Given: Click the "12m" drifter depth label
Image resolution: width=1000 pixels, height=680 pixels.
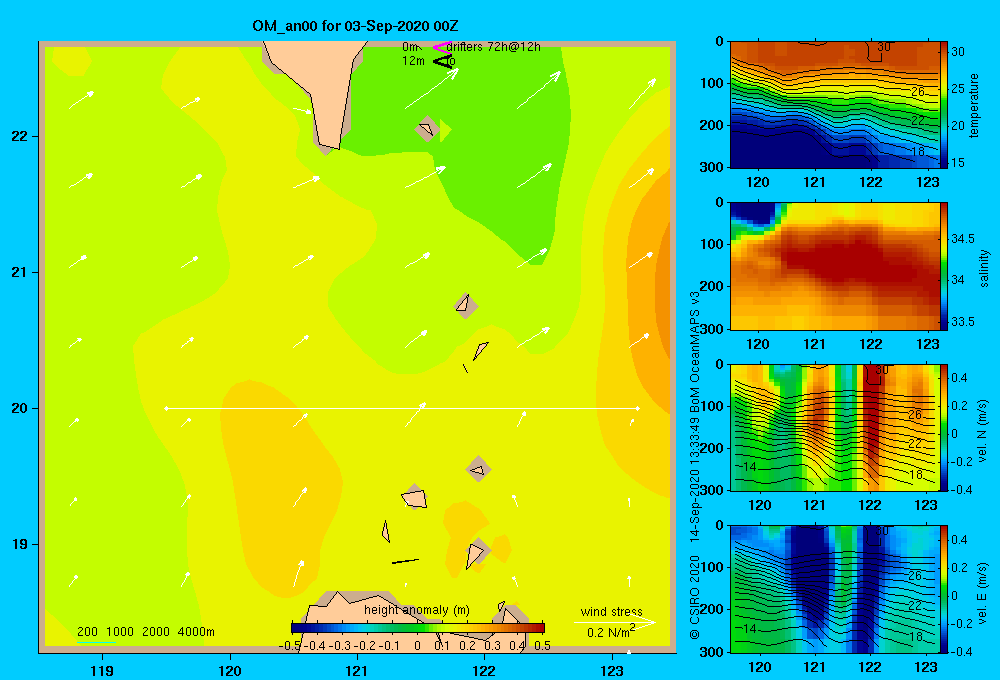Looking at the screenshot, I should (x=413, y=61).
